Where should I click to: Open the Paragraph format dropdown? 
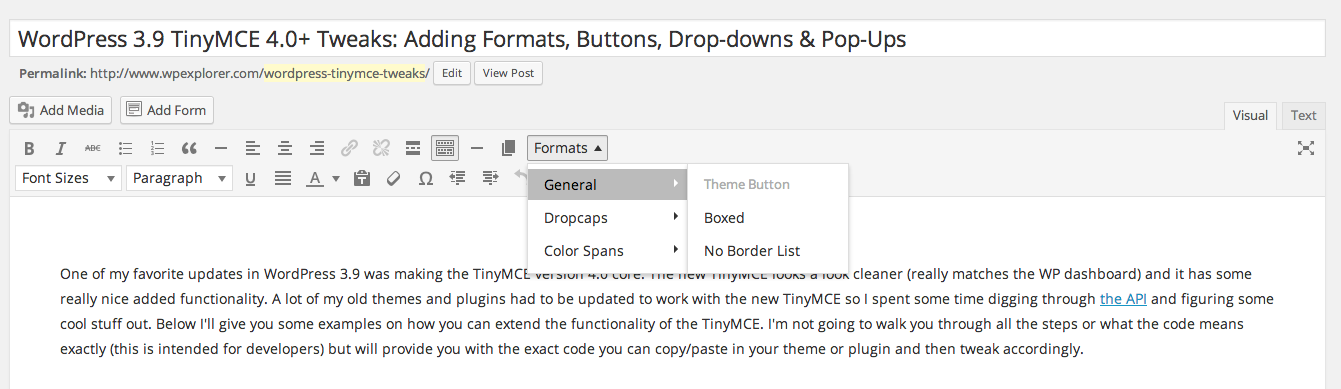(179, 178)
